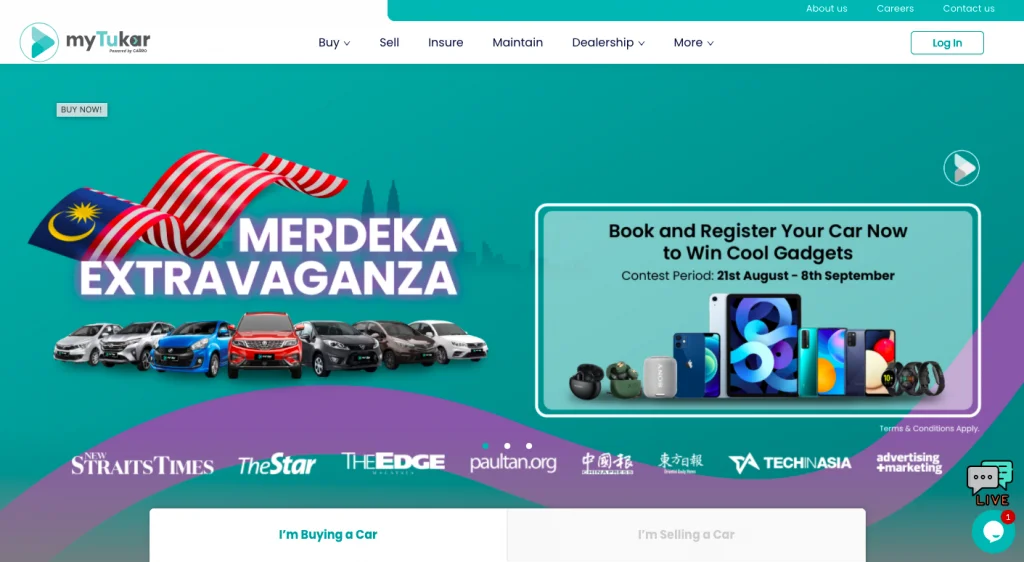Click the New Straits Times logo
Viewport: 1024px width, 562px height.
(x=142, y=463)
